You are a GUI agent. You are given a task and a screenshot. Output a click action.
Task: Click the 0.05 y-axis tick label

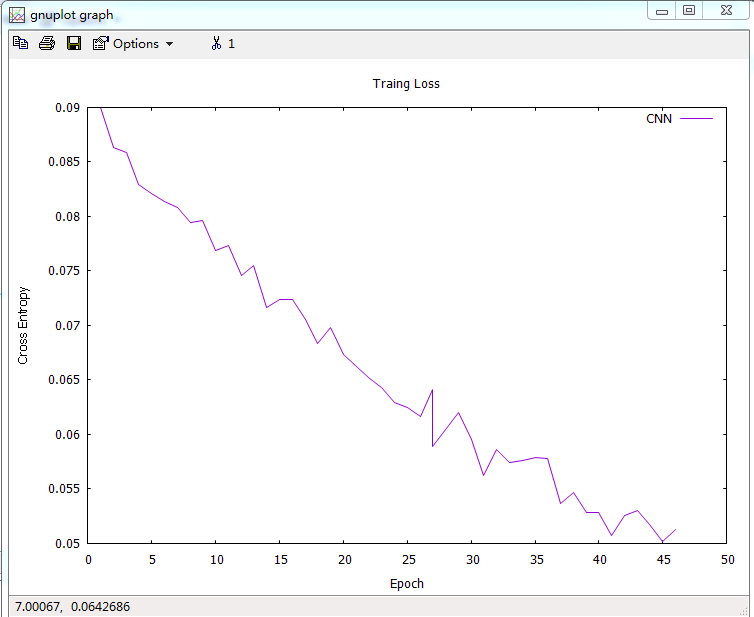67,543
